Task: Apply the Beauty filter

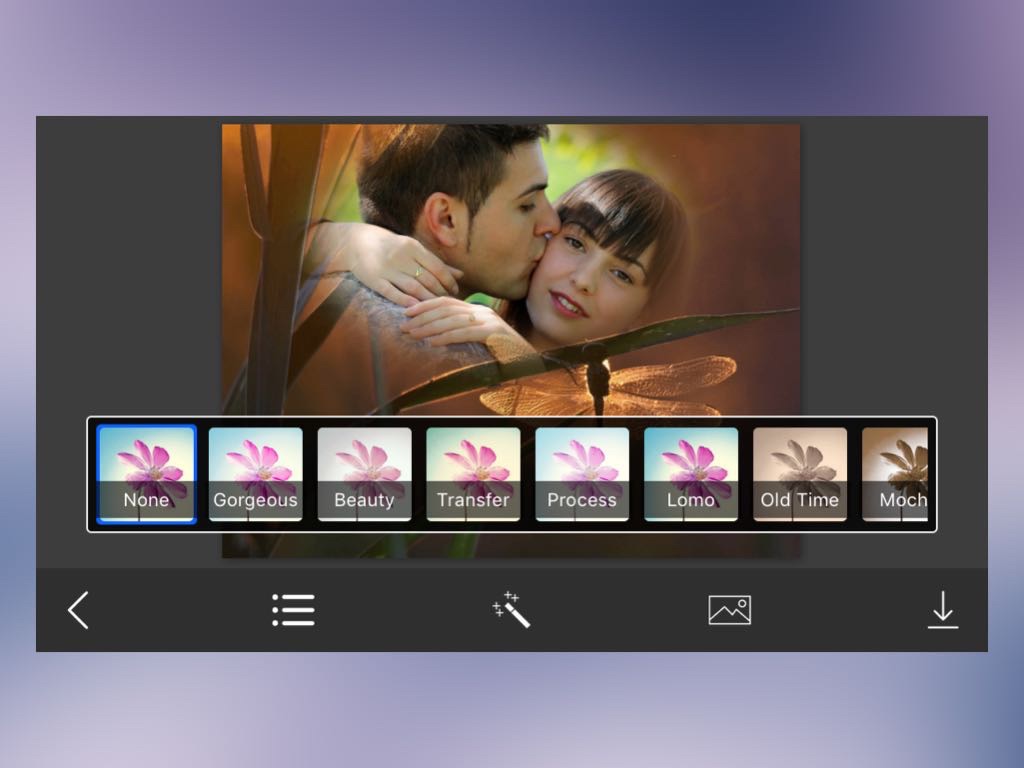Action: 364,474
